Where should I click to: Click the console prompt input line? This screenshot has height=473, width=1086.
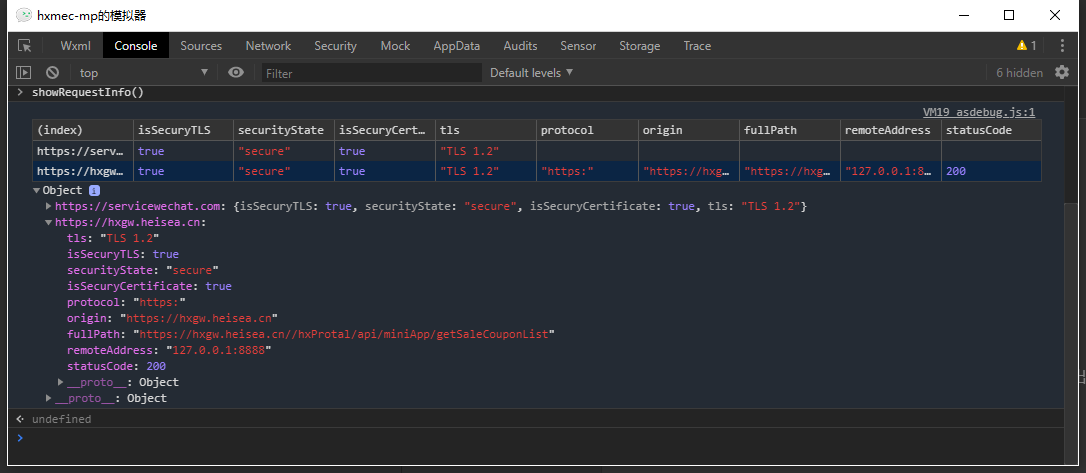(540, 438)
